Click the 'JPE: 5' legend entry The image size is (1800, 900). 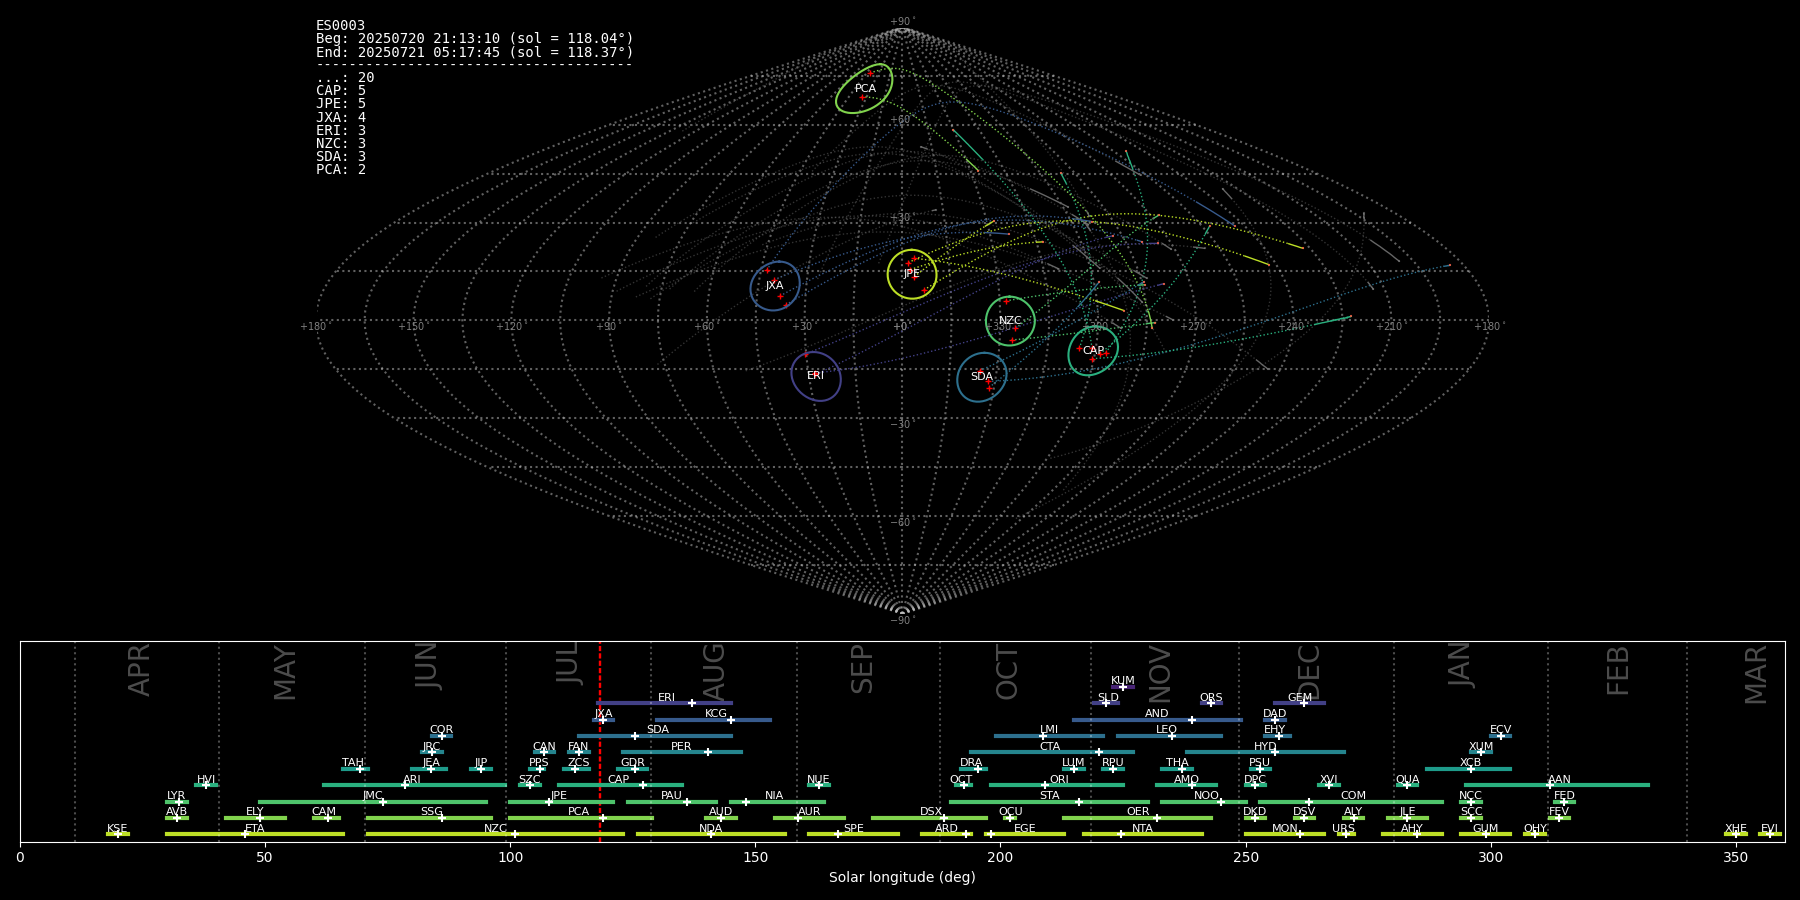tap(341, 104)
